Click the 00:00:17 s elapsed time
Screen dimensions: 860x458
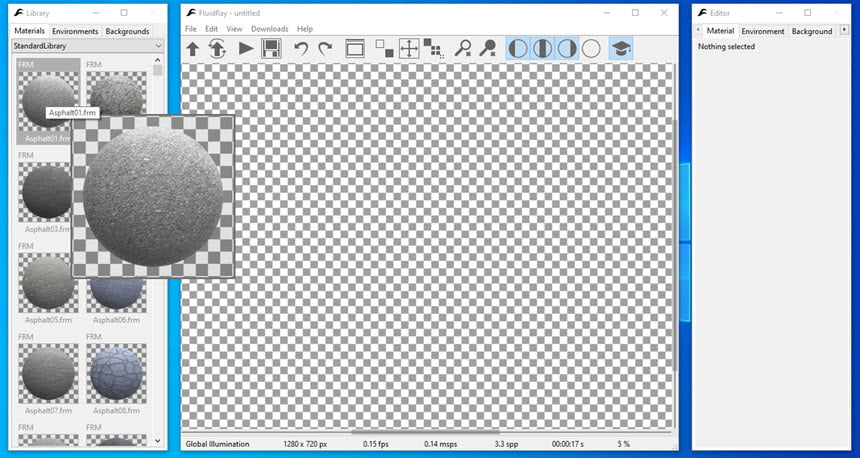(x=567, y=444)
